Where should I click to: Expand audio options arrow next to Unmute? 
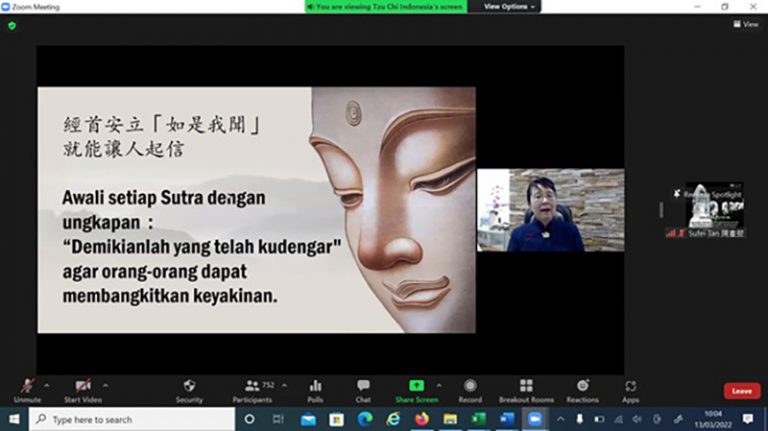(49, 384)
